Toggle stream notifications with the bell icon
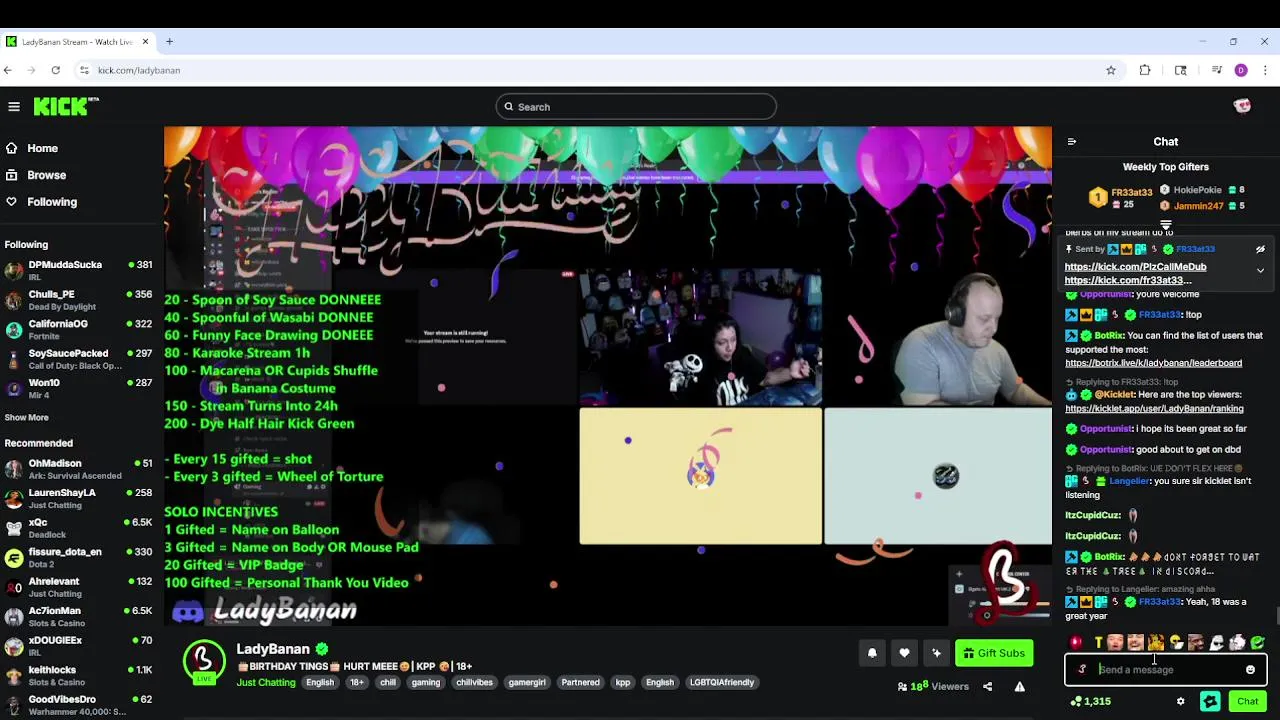The height and width of the screenshot is (720, 1280). (x=872, y=653)
